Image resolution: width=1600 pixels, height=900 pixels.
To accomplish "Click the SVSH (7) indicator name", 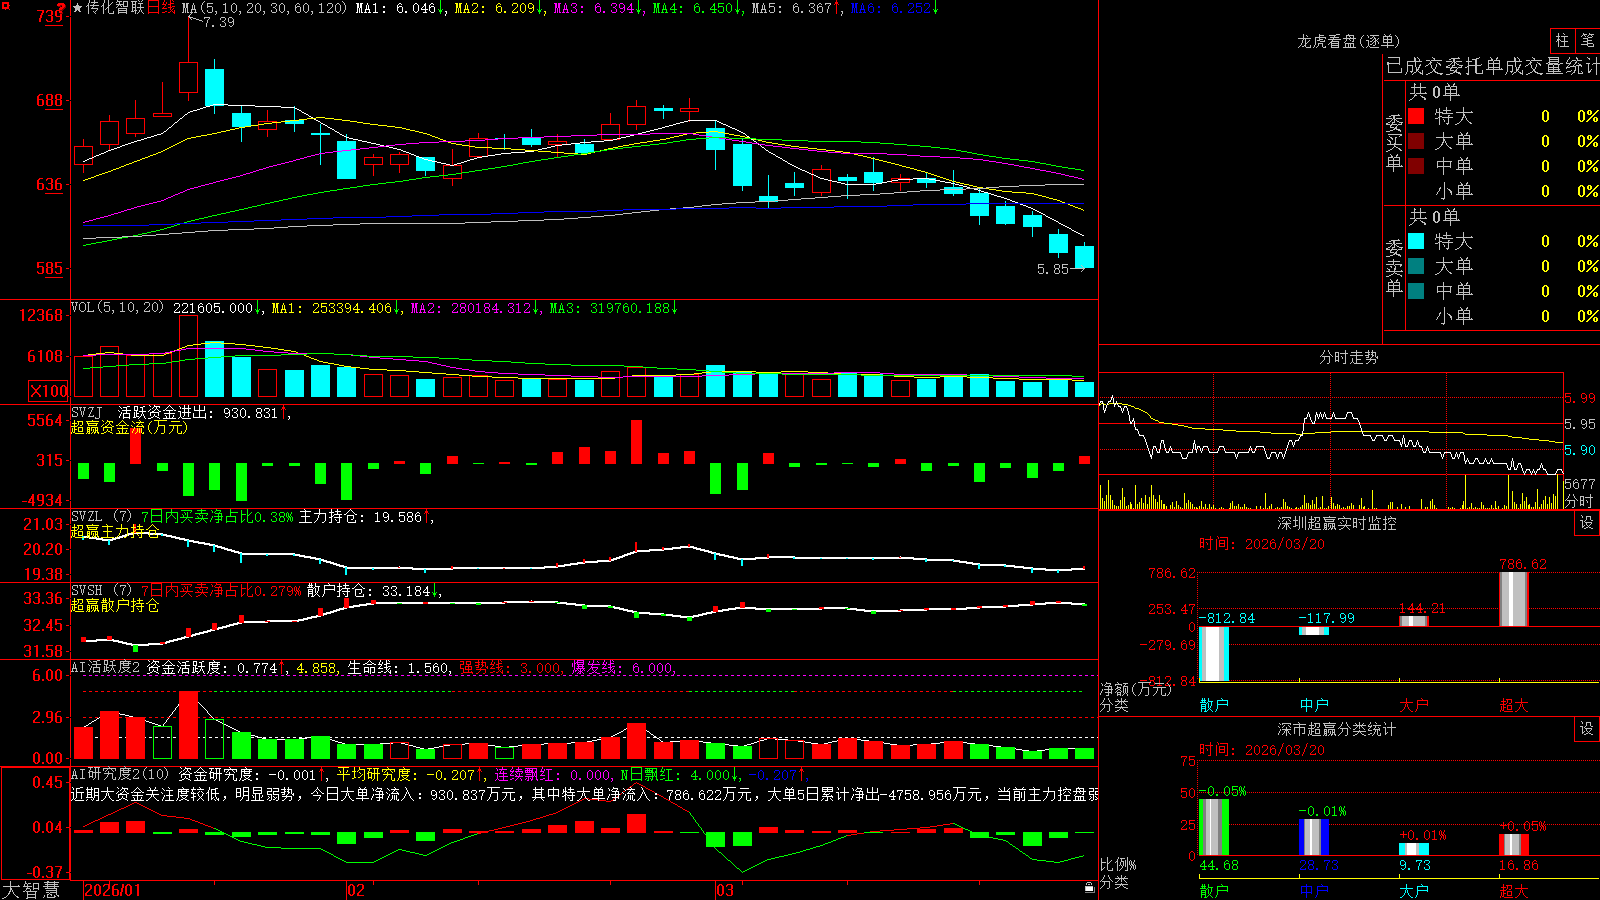I will (x=101, y=590).
